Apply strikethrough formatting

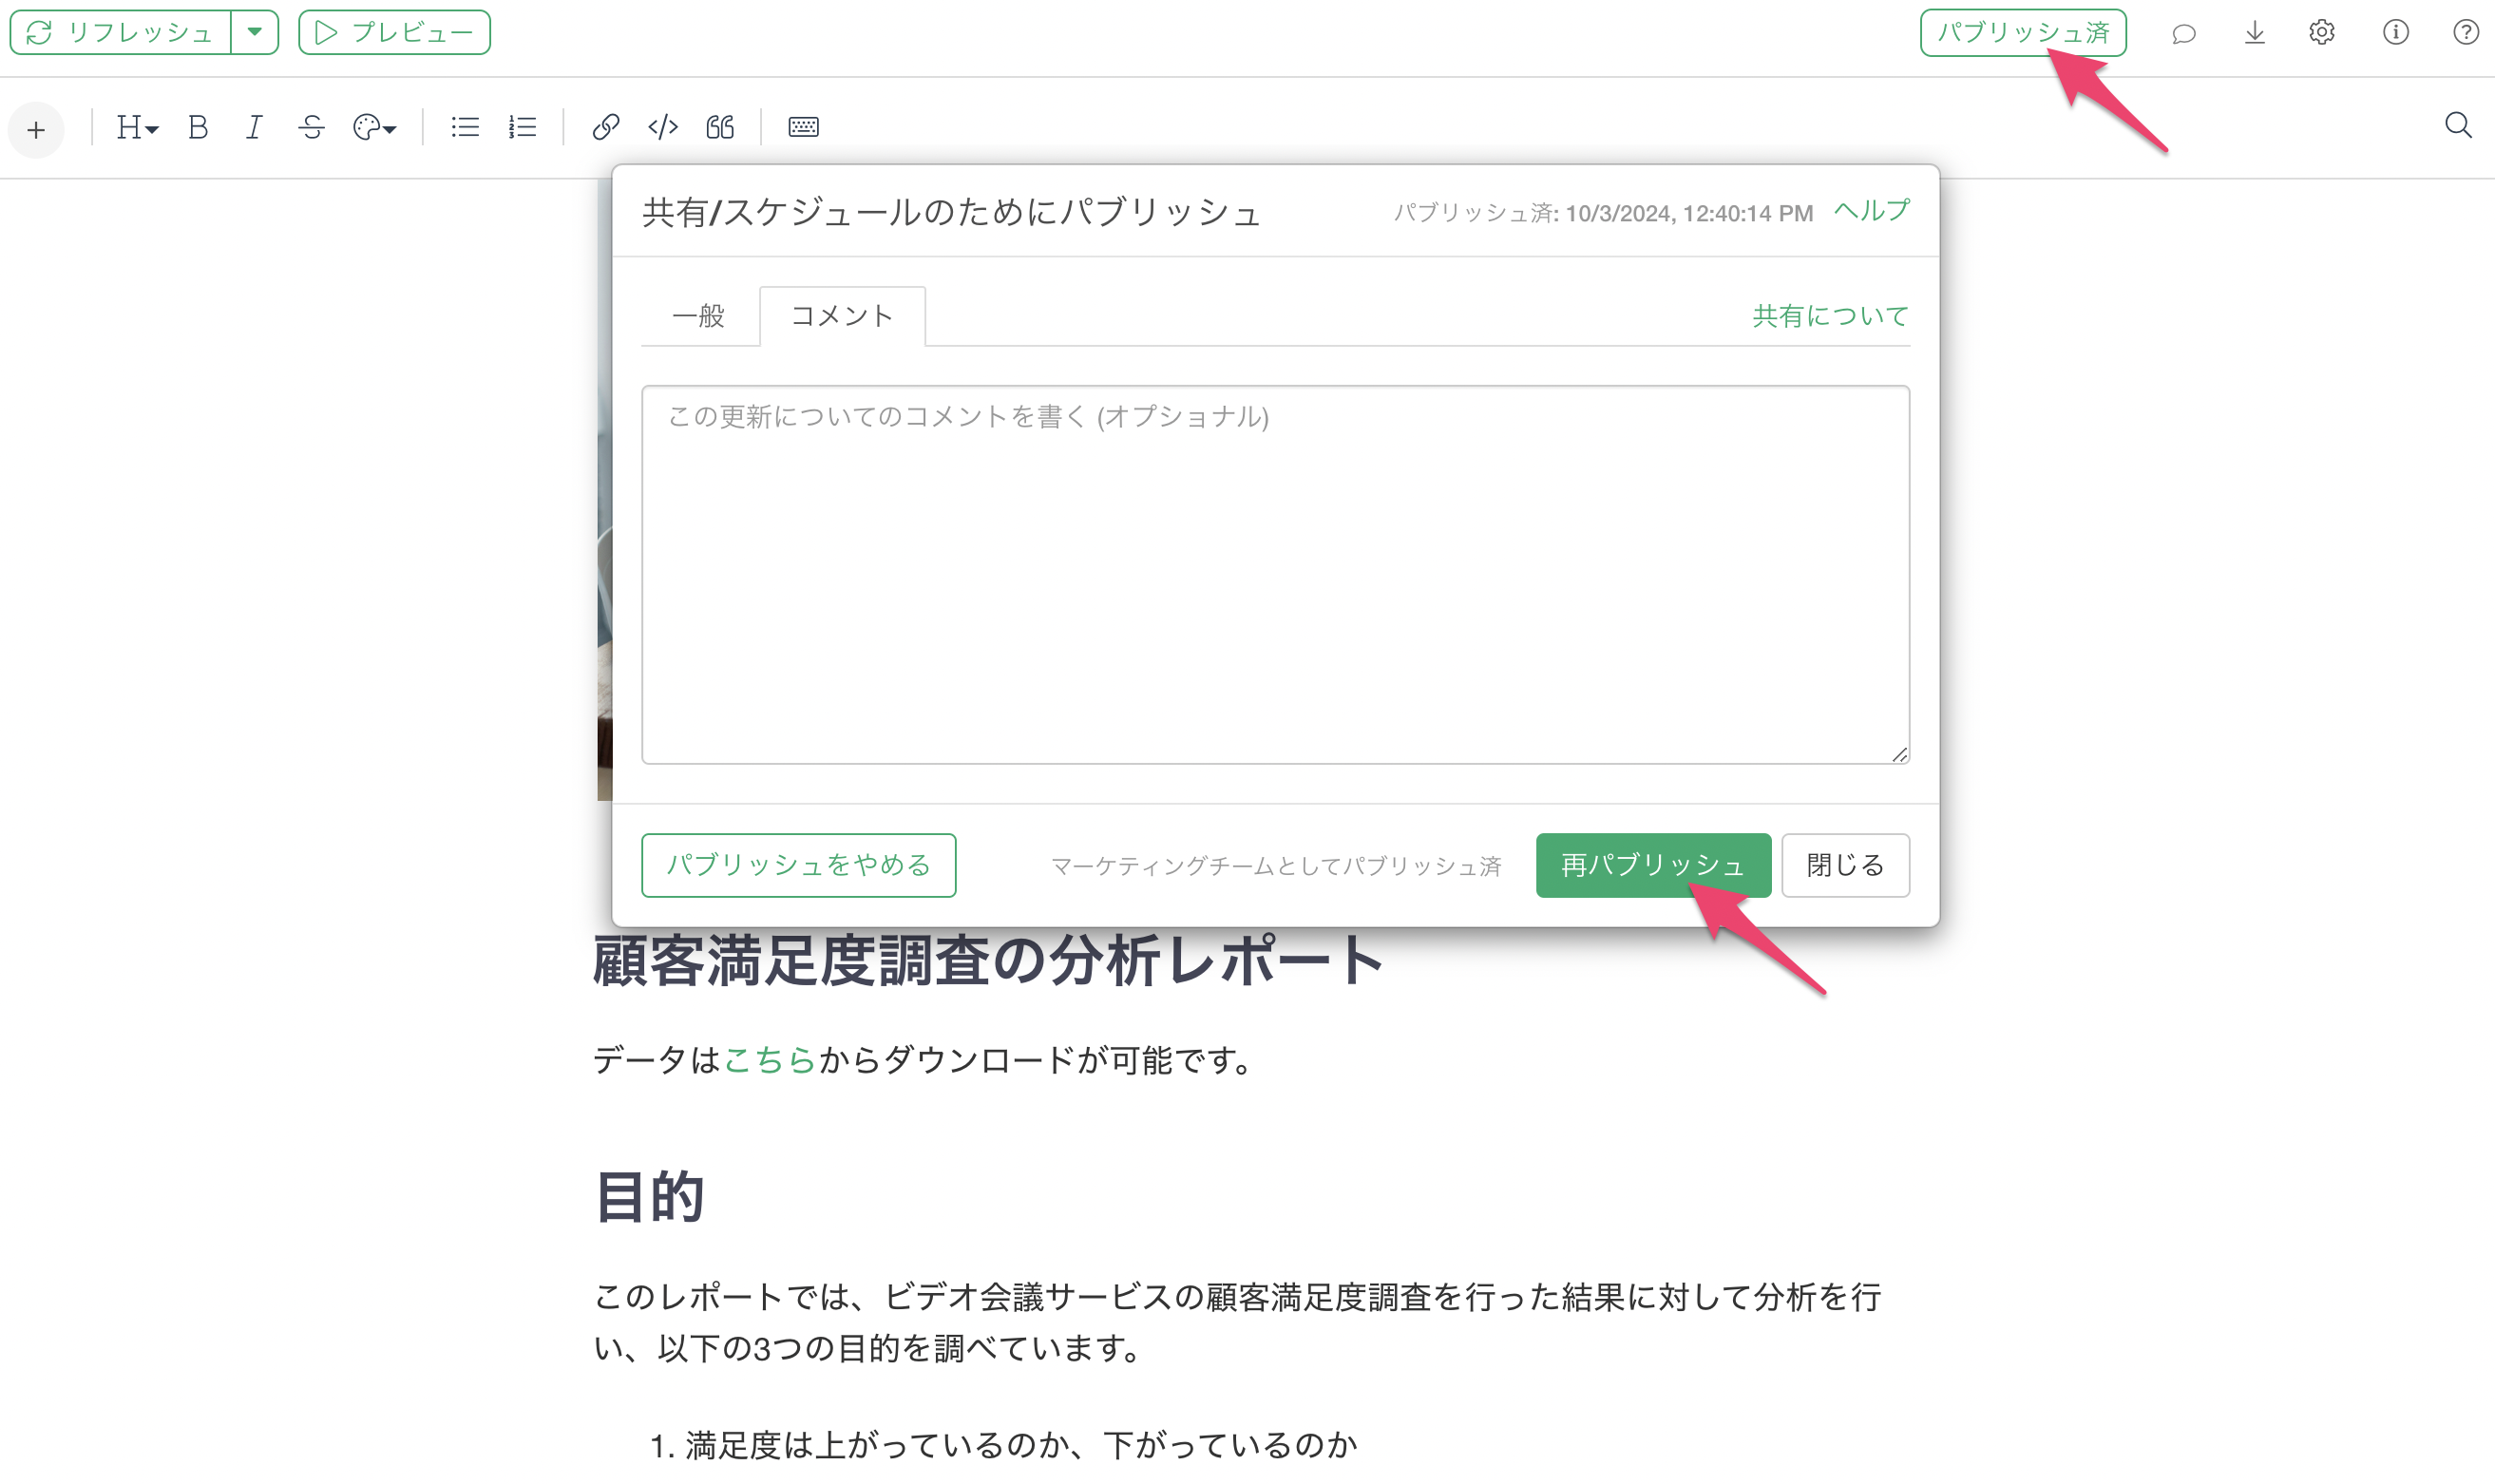(311, 127)
